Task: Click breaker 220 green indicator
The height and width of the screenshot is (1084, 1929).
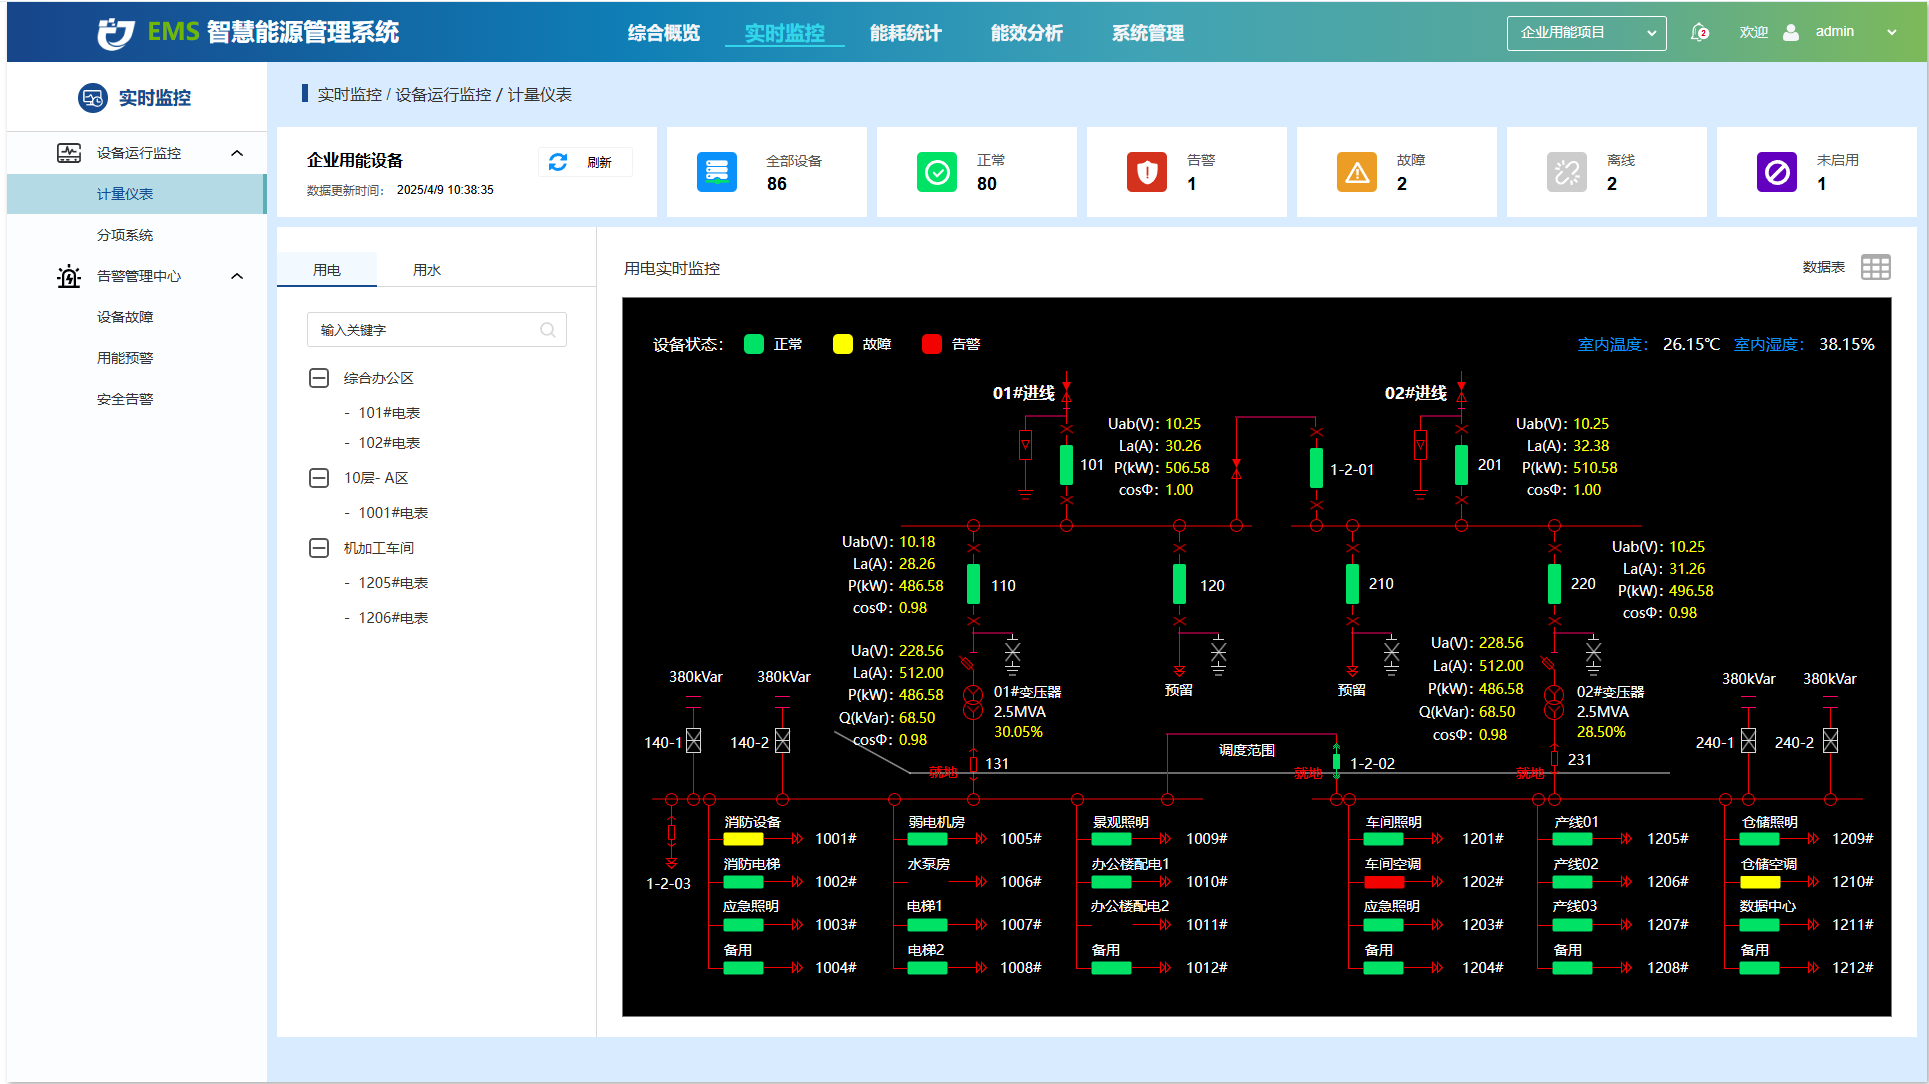Action: tap(1554, 584)
